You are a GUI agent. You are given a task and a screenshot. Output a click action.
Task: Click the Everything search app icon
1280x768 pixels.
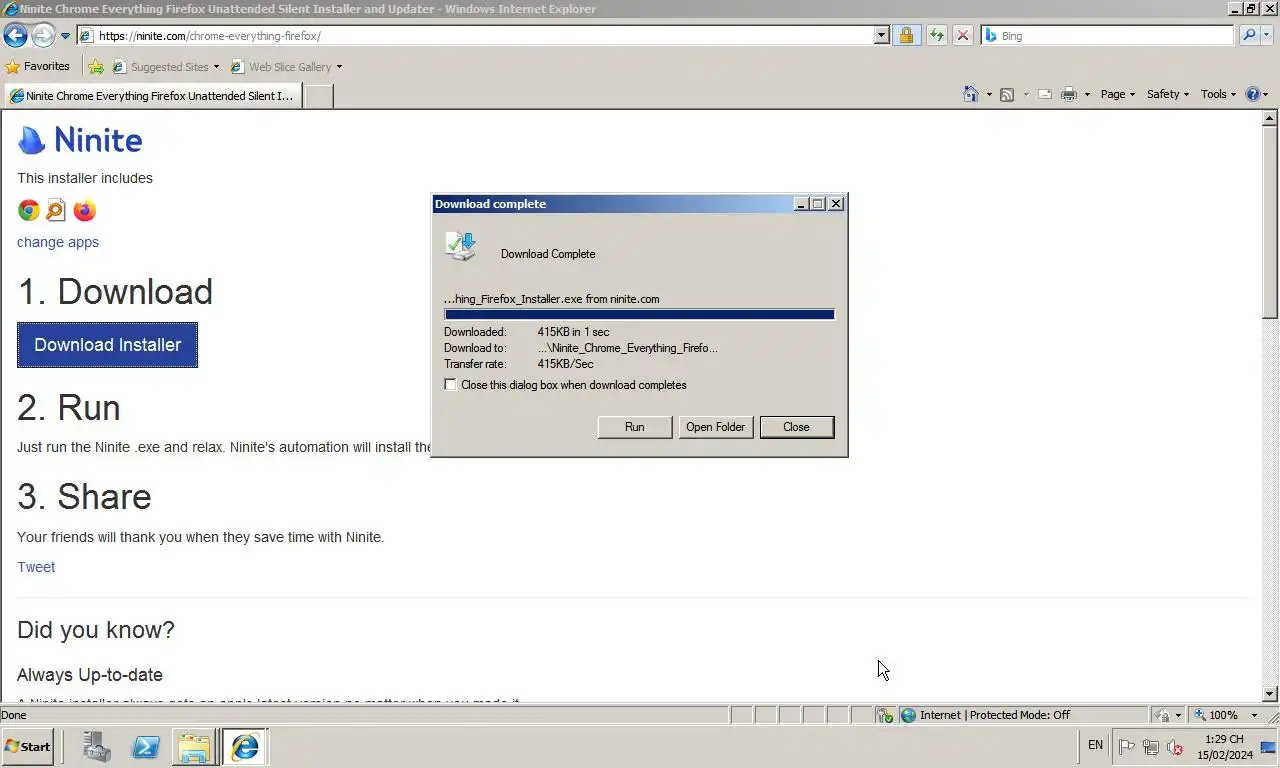pos(56,210)
